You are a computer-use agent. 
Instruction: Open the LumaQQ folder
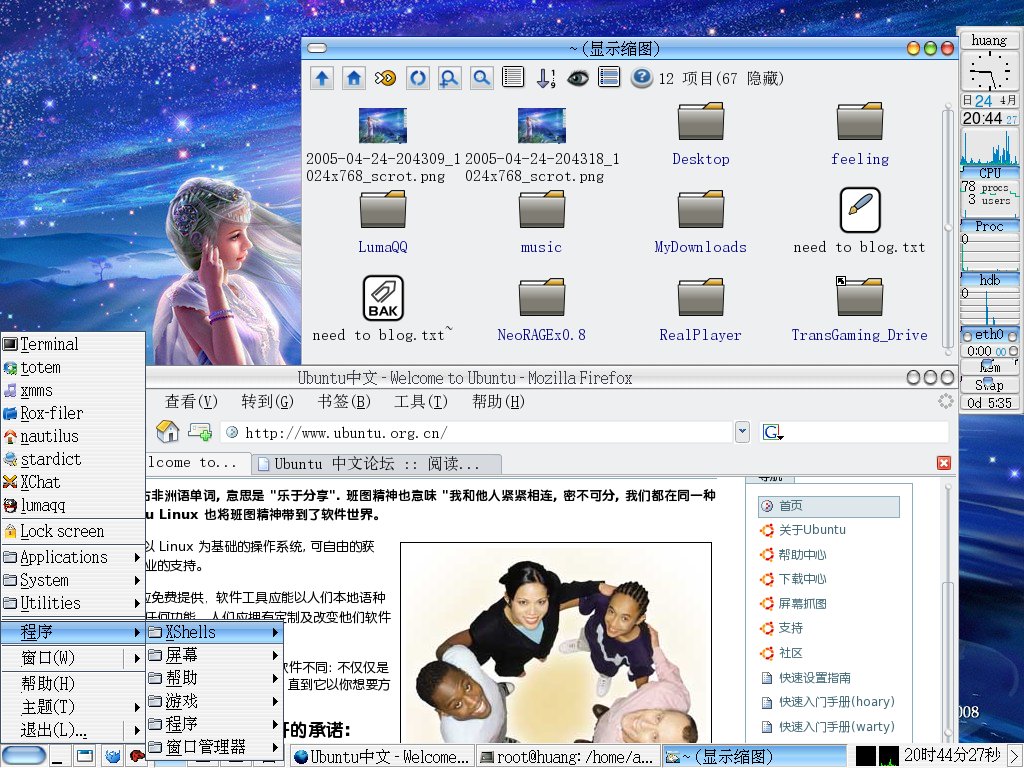click(x=383, y=223)
